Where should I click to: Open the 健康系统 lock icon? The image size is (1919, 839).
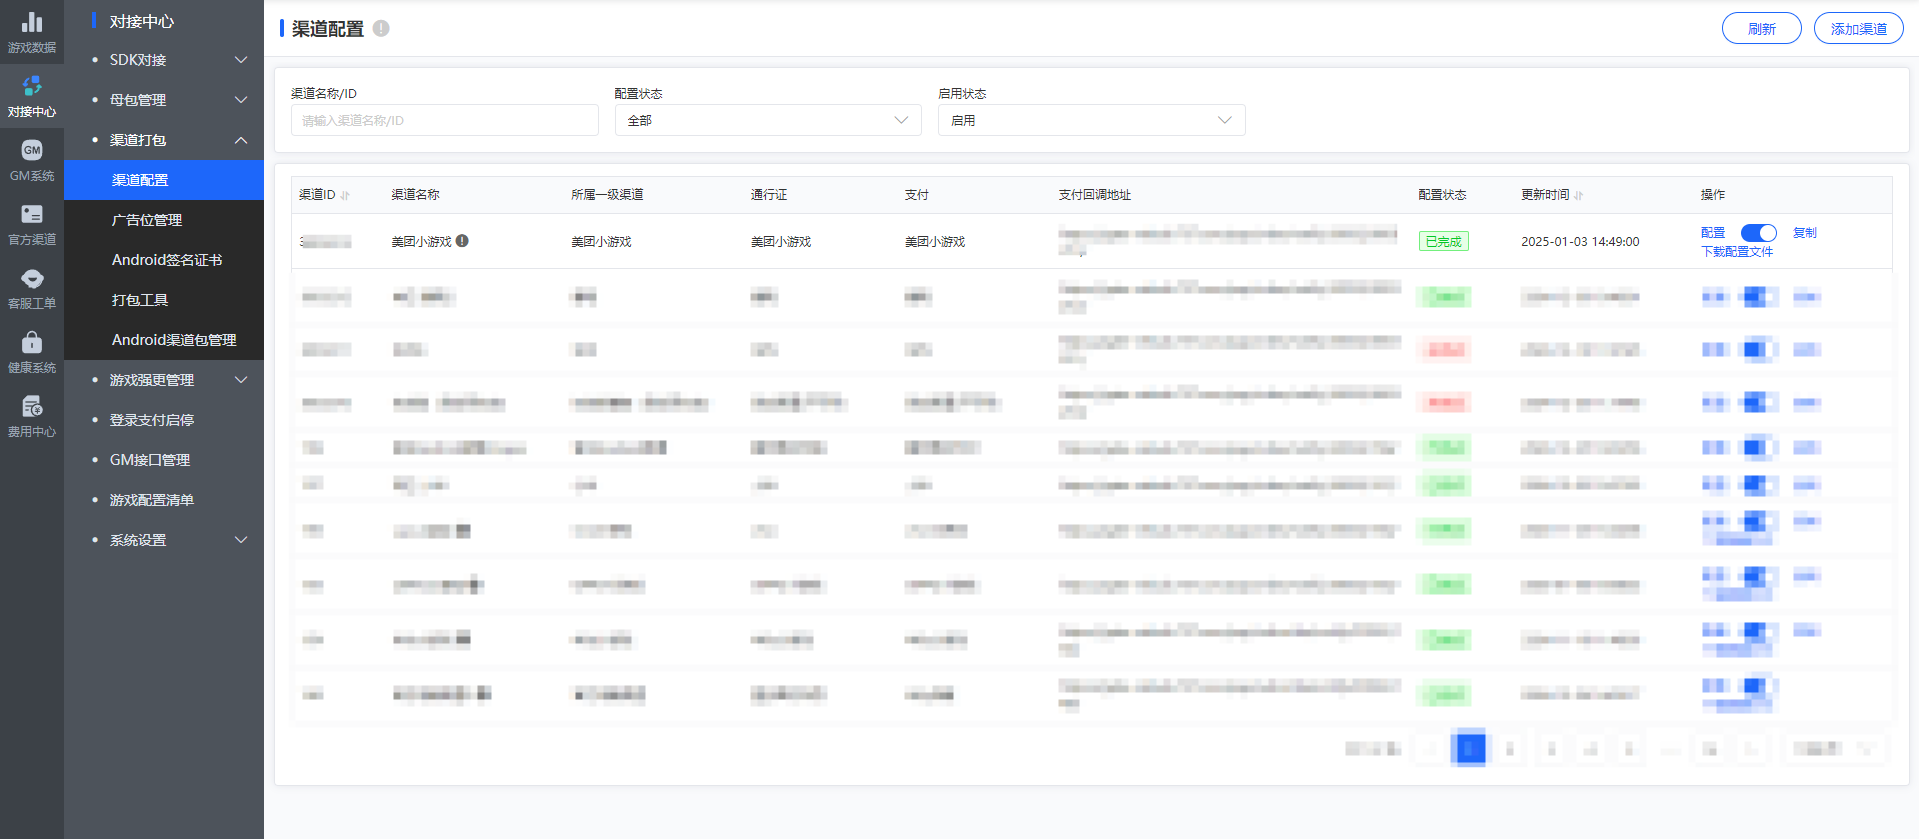click(x=32, y=343)
